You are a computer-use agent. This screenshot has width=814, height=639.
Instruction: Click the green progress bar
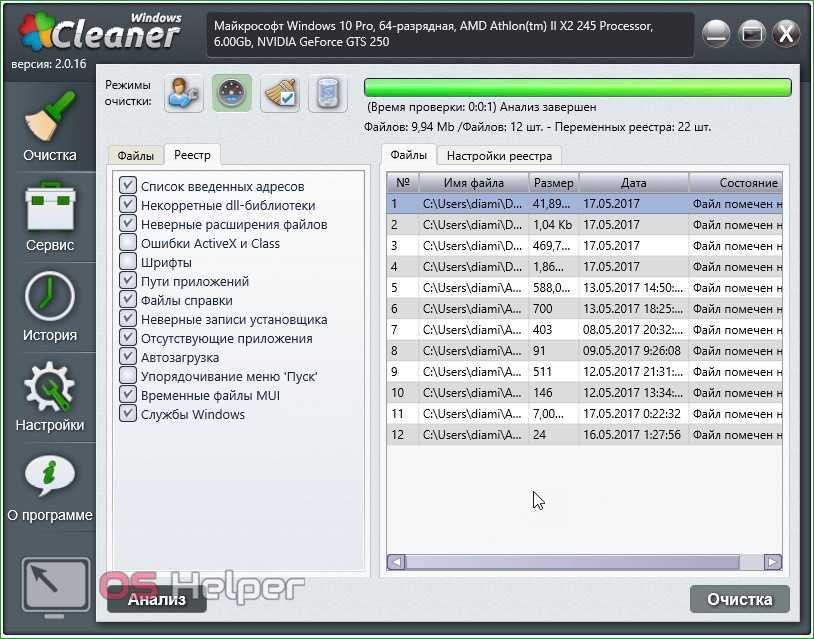[x=578, y=87]
